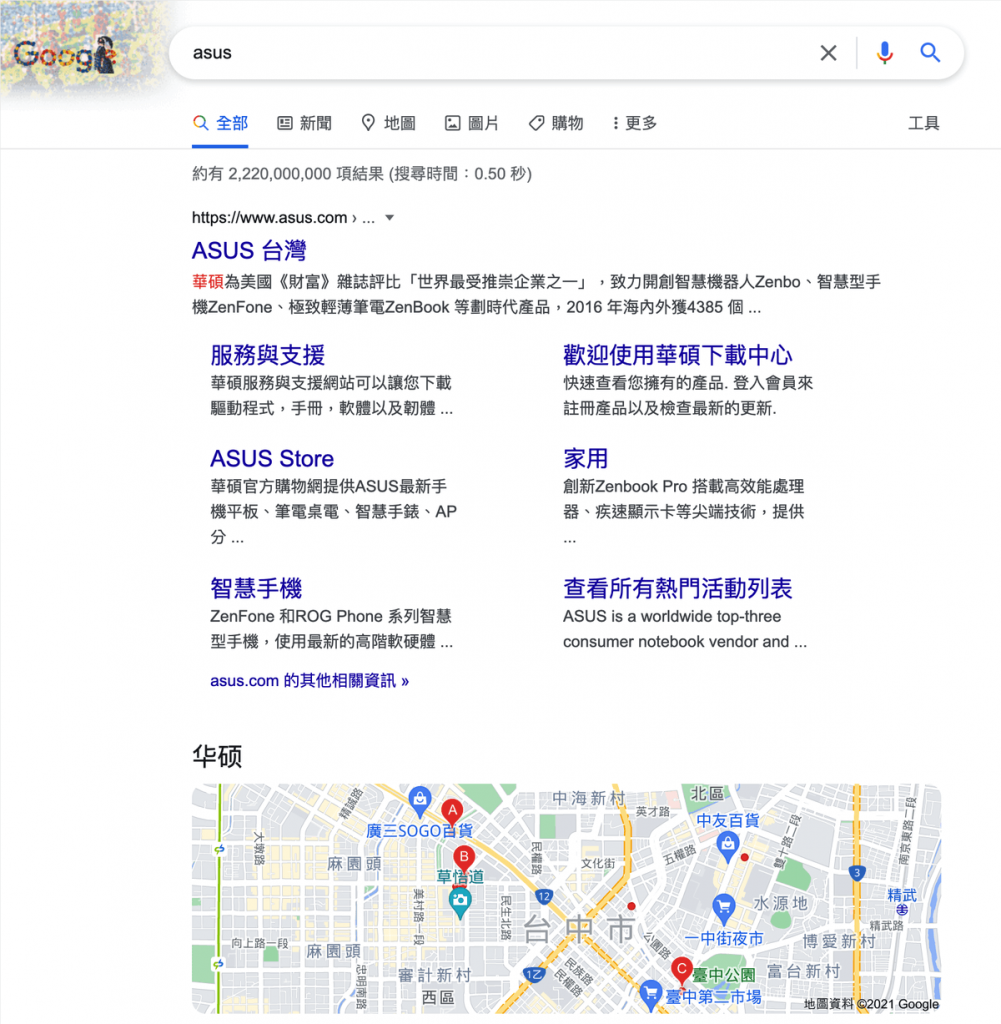Click map pin A
The width and height of the screenshot is (1001, 1024).
(452, 810)
